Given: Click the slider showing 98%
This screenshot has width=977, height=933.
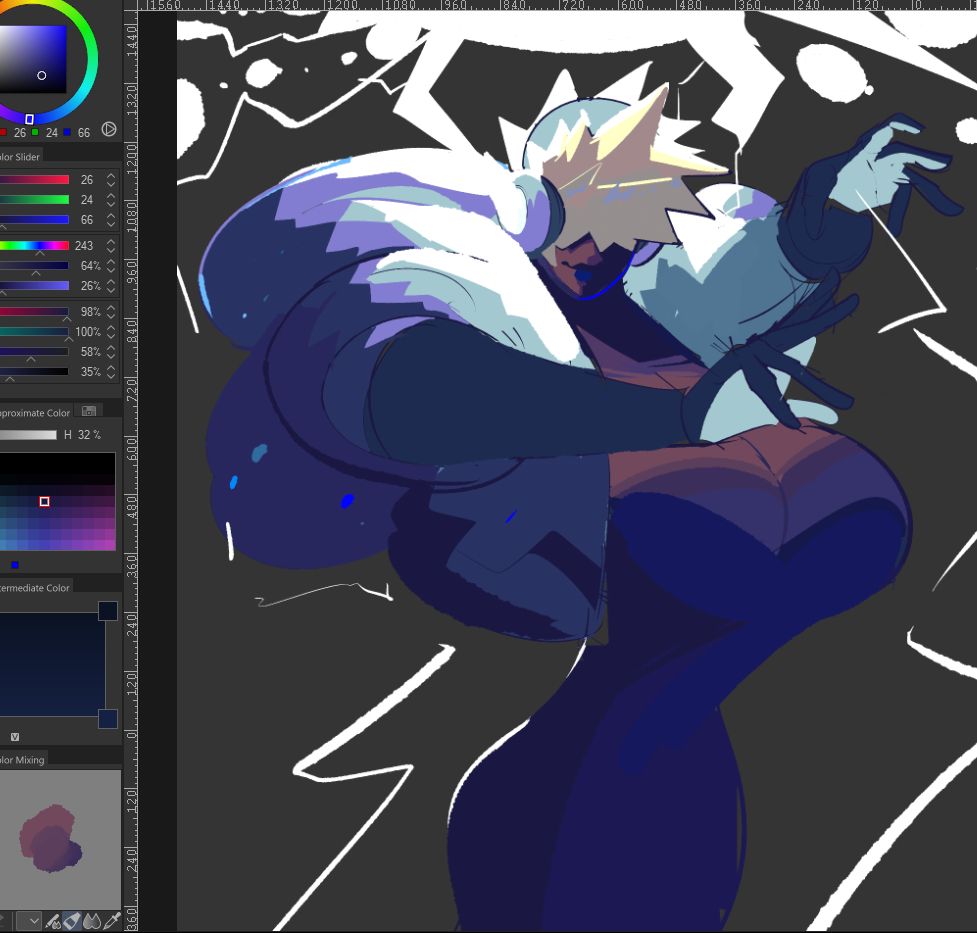Looking at the screenshot, I should coord(34,312).
